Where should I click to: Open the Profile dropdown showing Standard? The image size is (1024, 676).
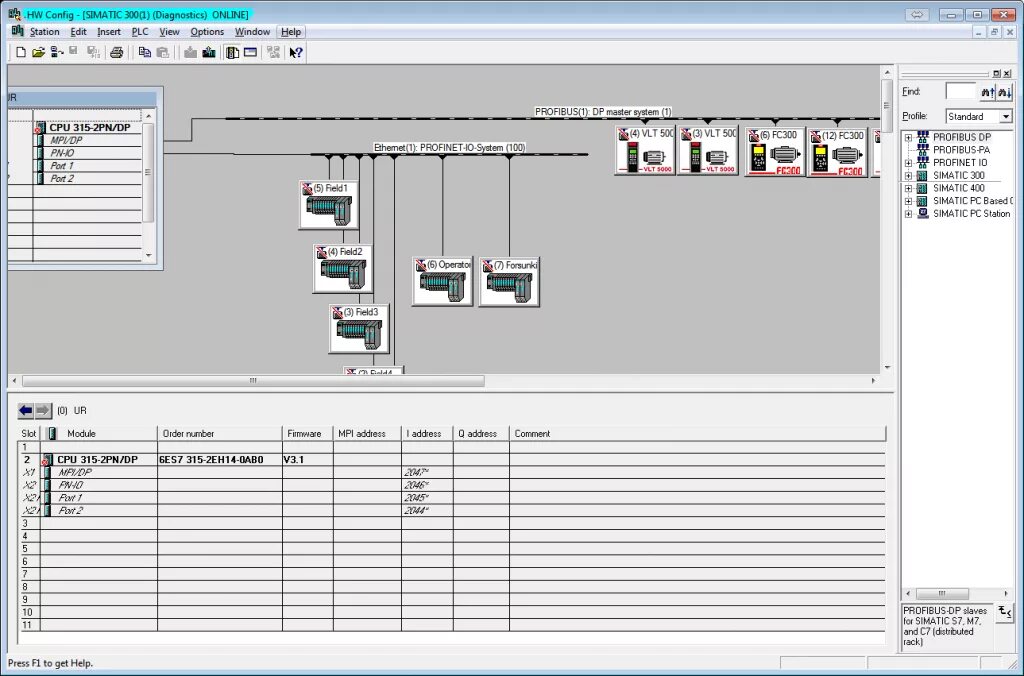(1006, 116)
